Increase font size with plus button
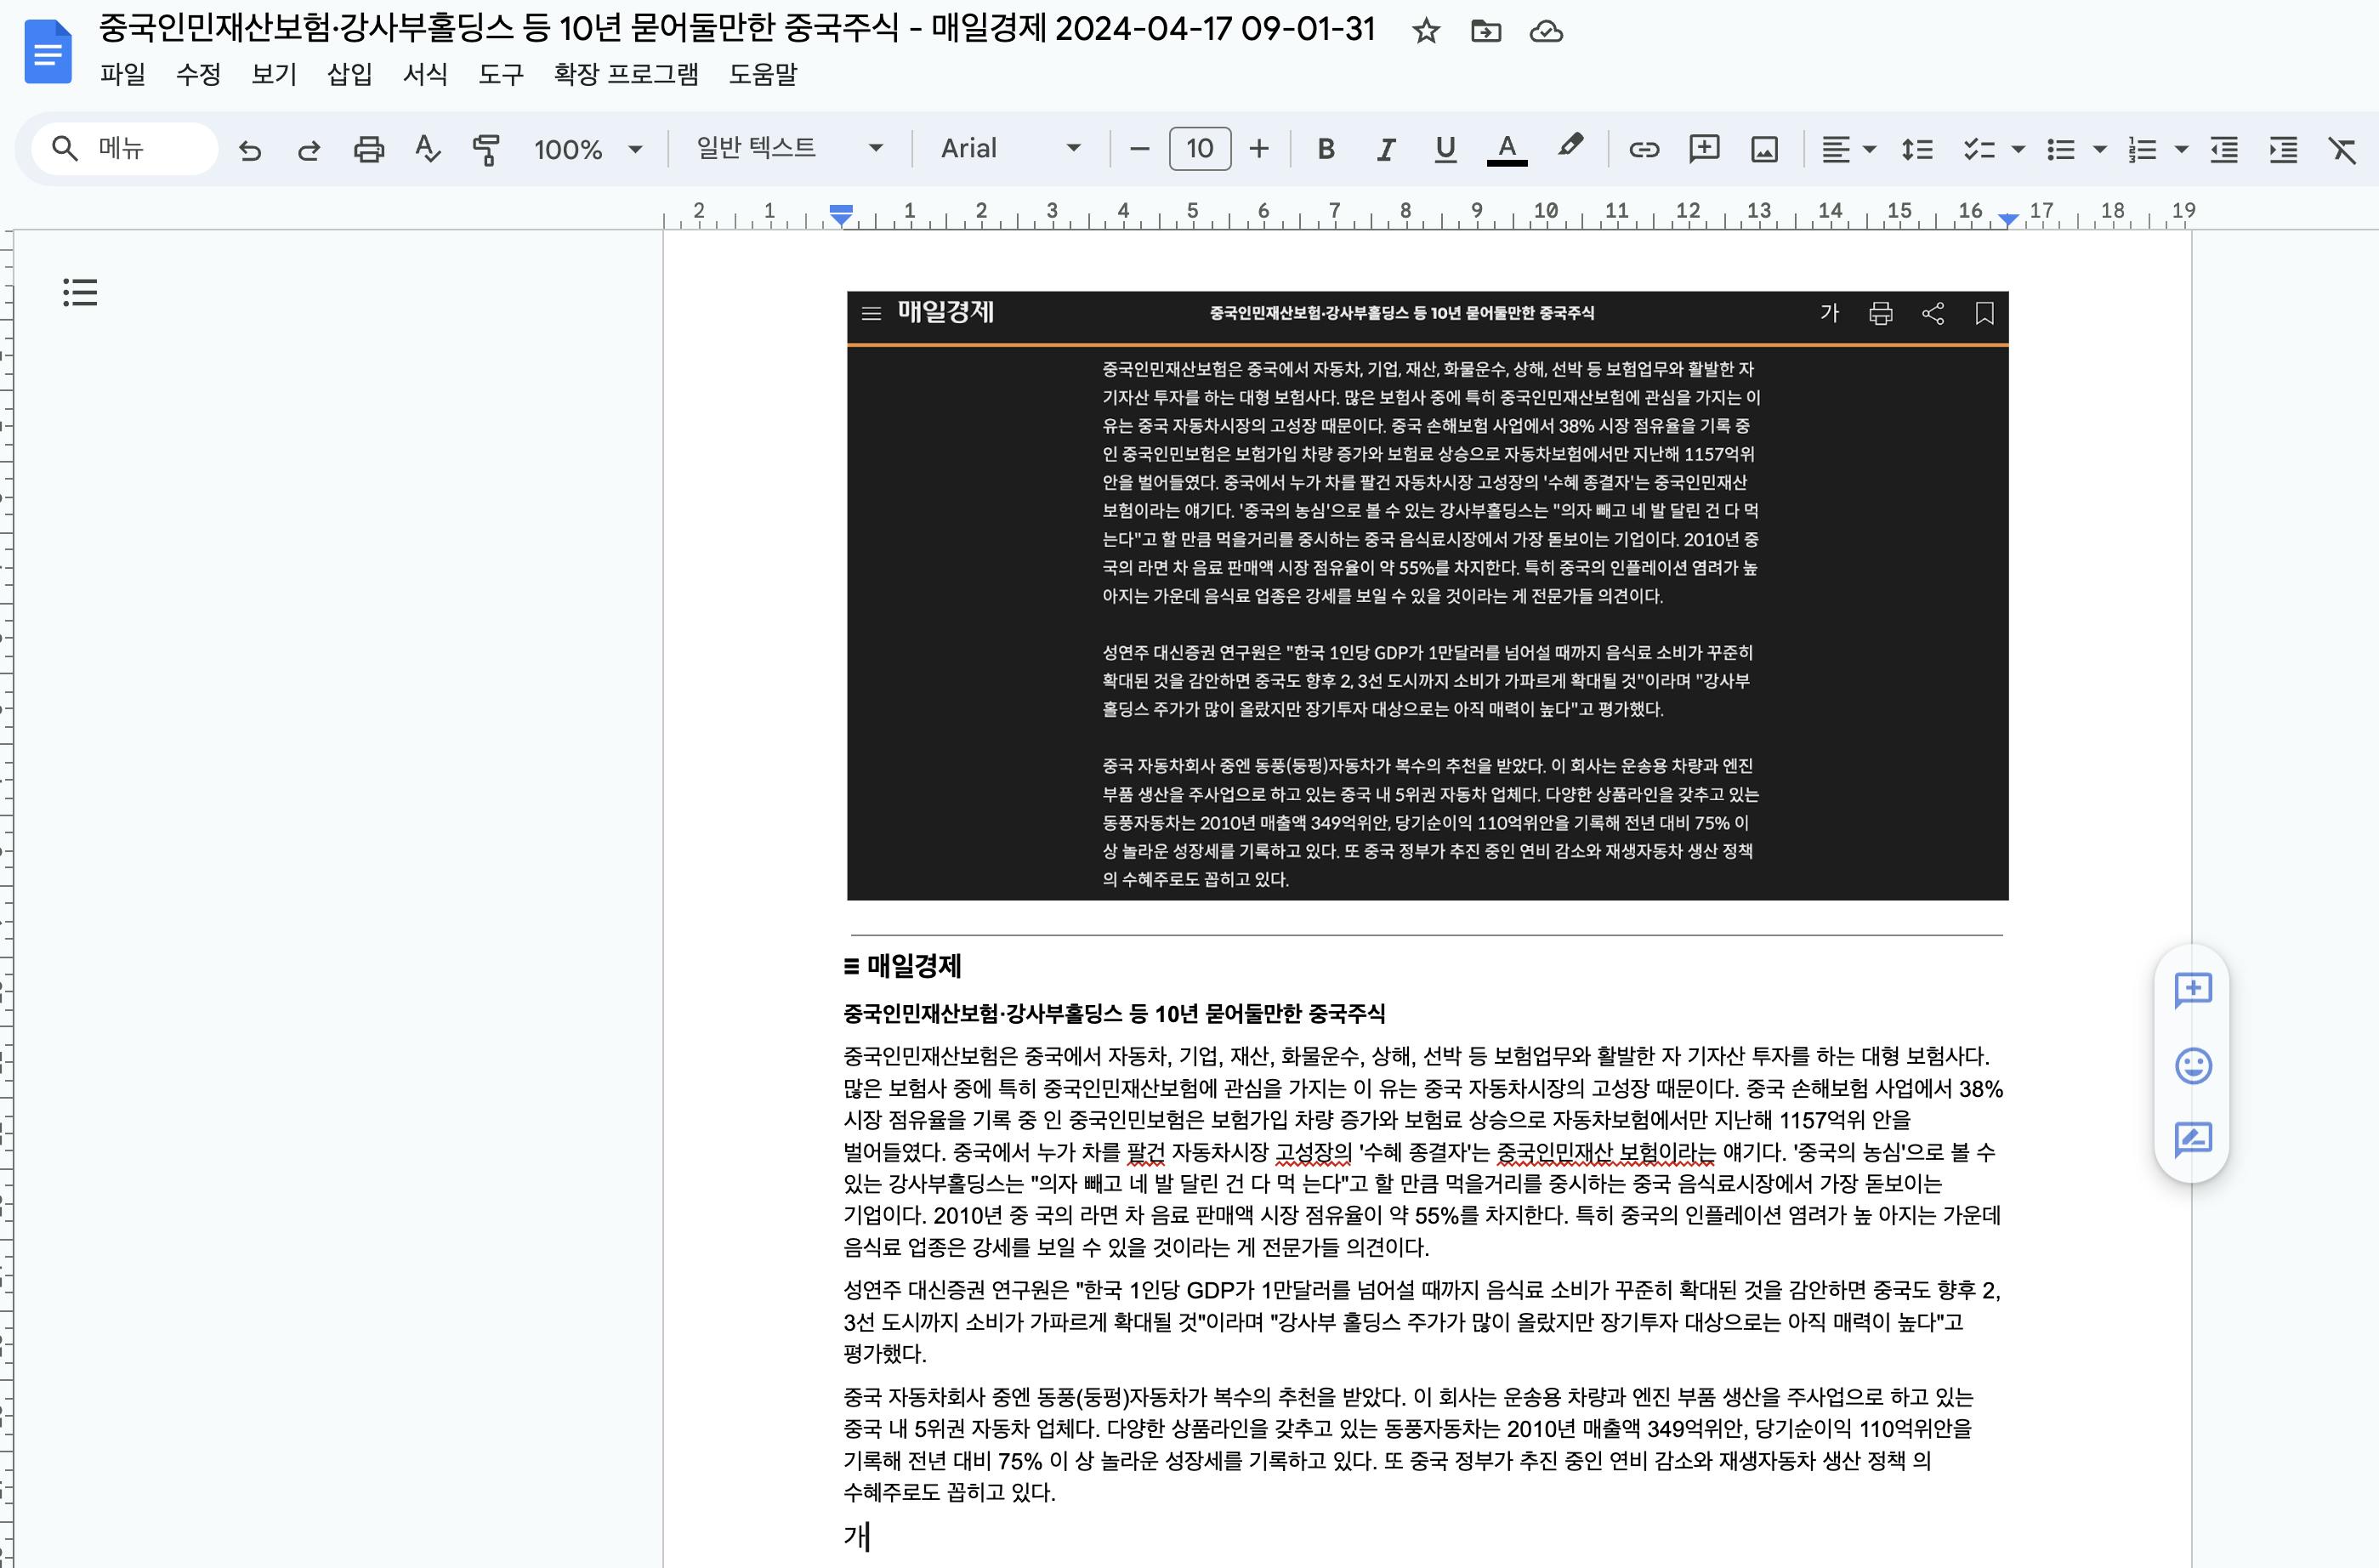Viewport: 2379px width, 1568px height. [1259, 150]
